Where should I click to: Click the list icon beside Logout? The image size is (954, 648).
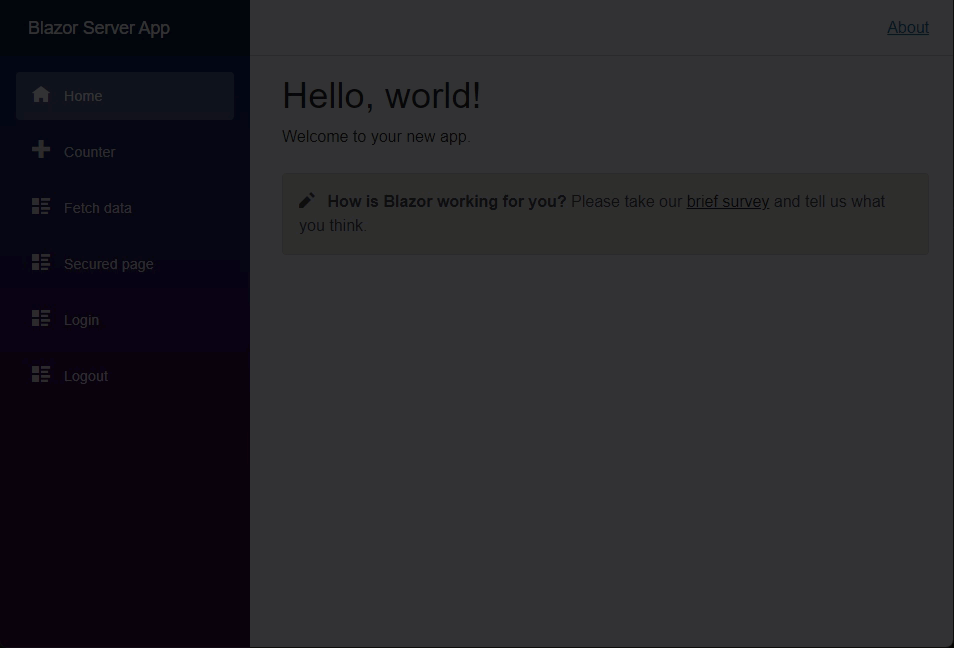pyautogui.click(x=41, y=374)
